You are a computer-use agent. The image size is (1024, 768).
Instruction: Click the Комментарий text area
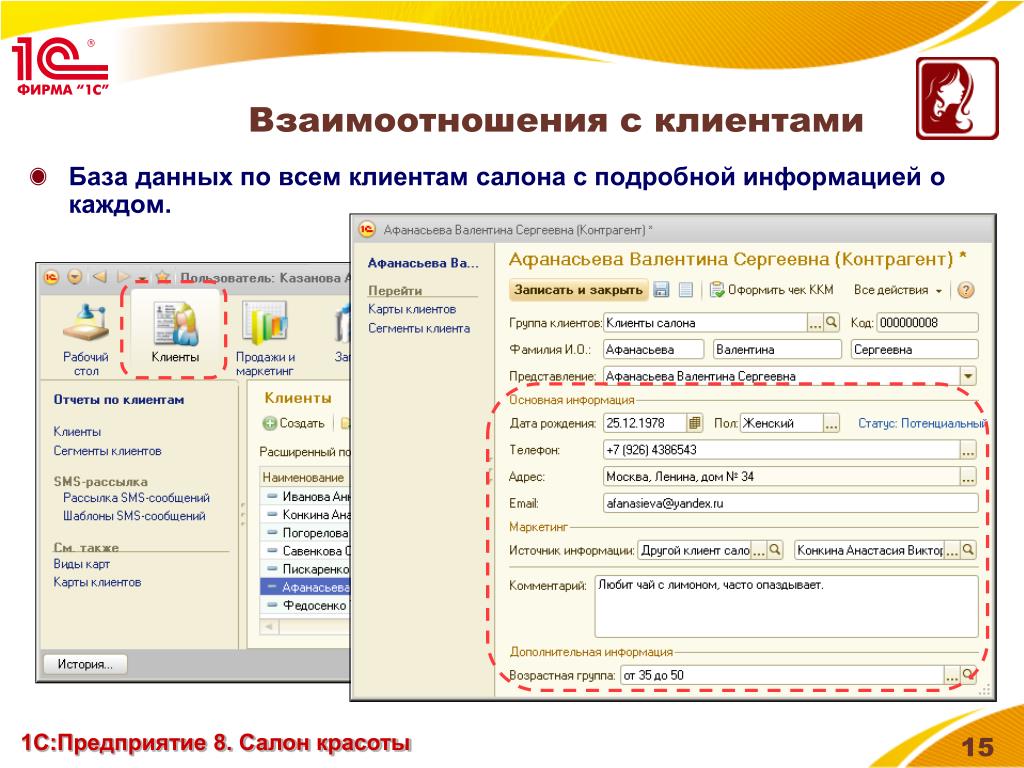tap(786, 606)
